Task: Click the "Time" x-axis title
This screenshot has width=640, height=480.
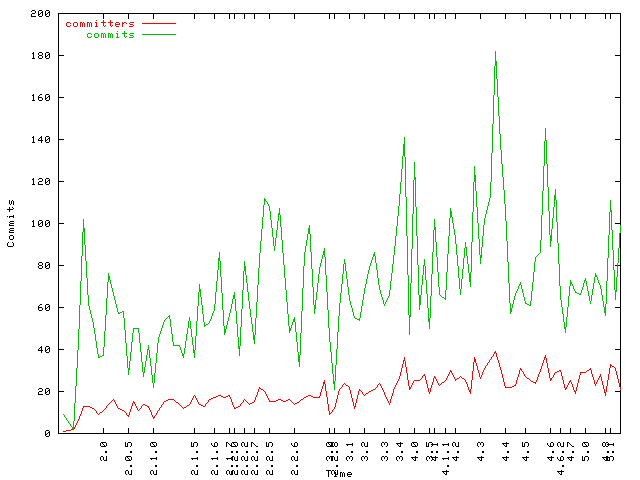Action: (x=339, y=473)
